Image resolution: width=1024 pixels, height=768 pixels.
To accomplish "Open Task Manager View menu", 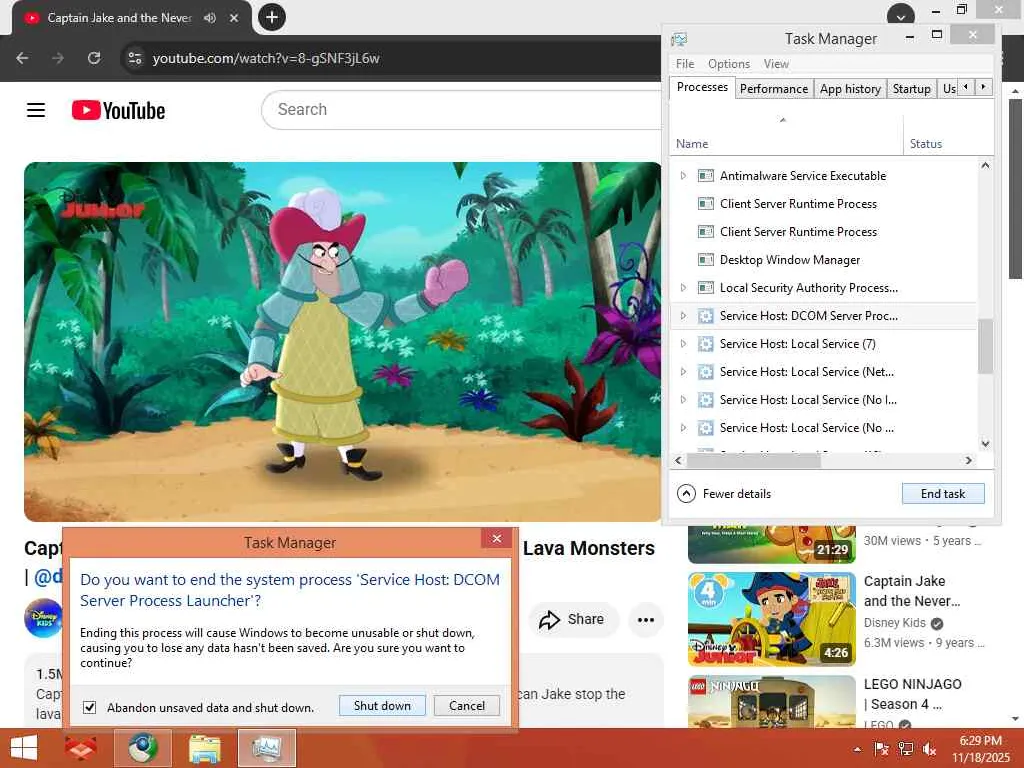I will point(776,64).
